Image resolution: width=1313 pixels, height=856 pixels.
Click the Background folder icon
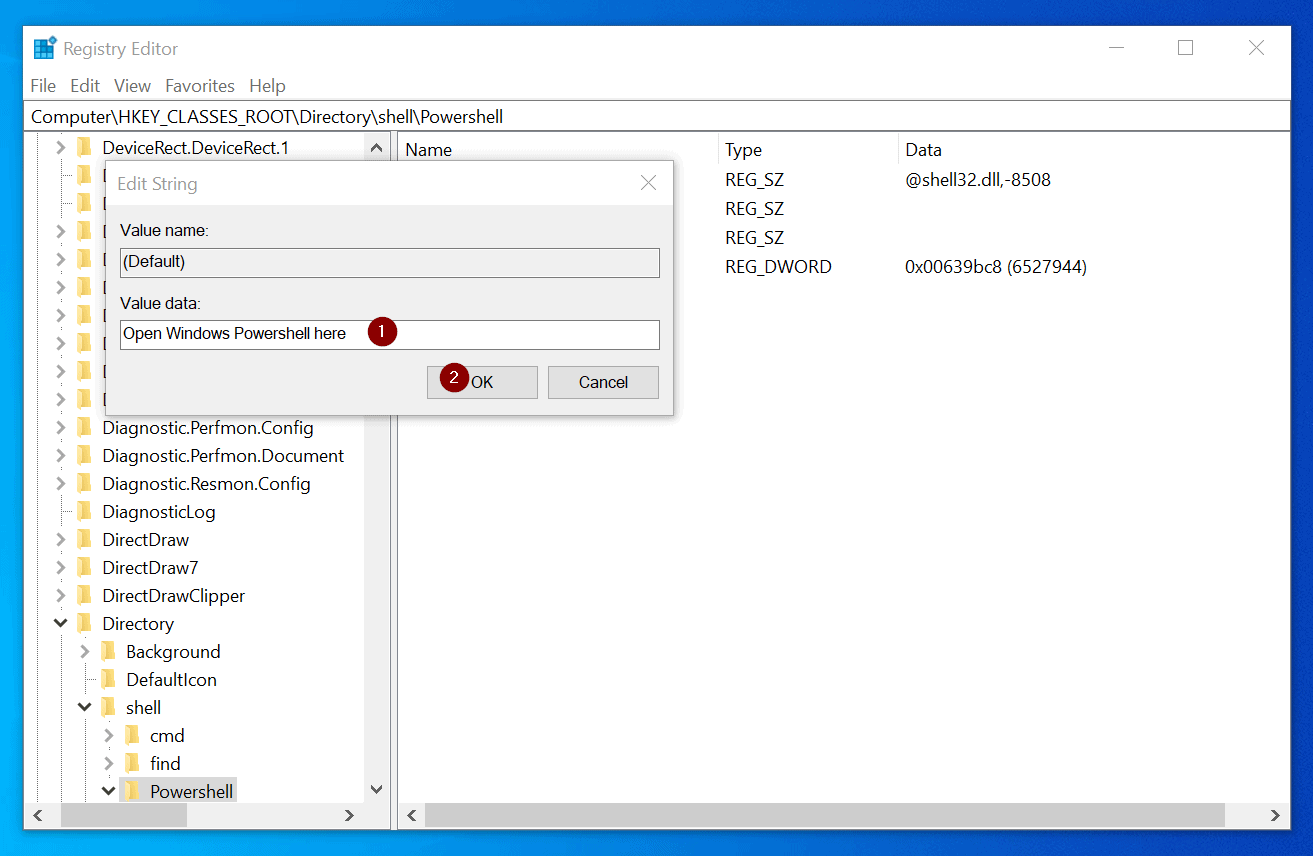pyautogui.click(x=109, y=652)
